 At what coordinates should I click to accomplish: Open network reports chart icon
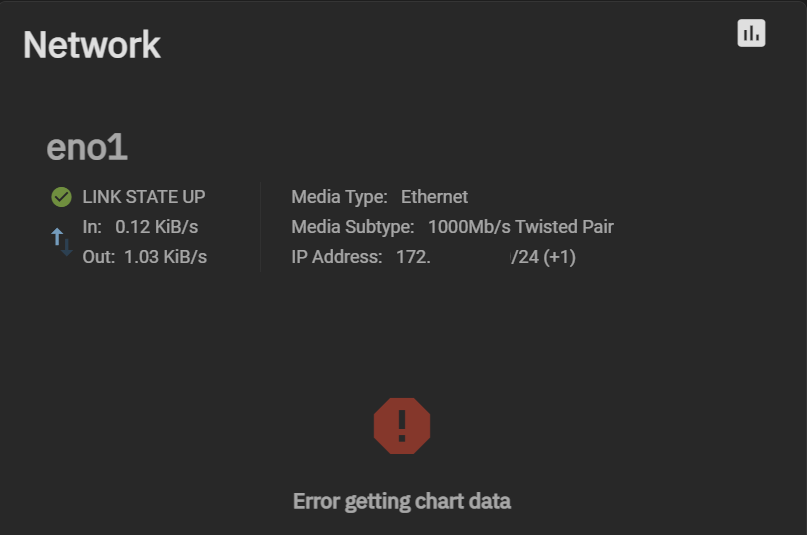pos(751,33)
